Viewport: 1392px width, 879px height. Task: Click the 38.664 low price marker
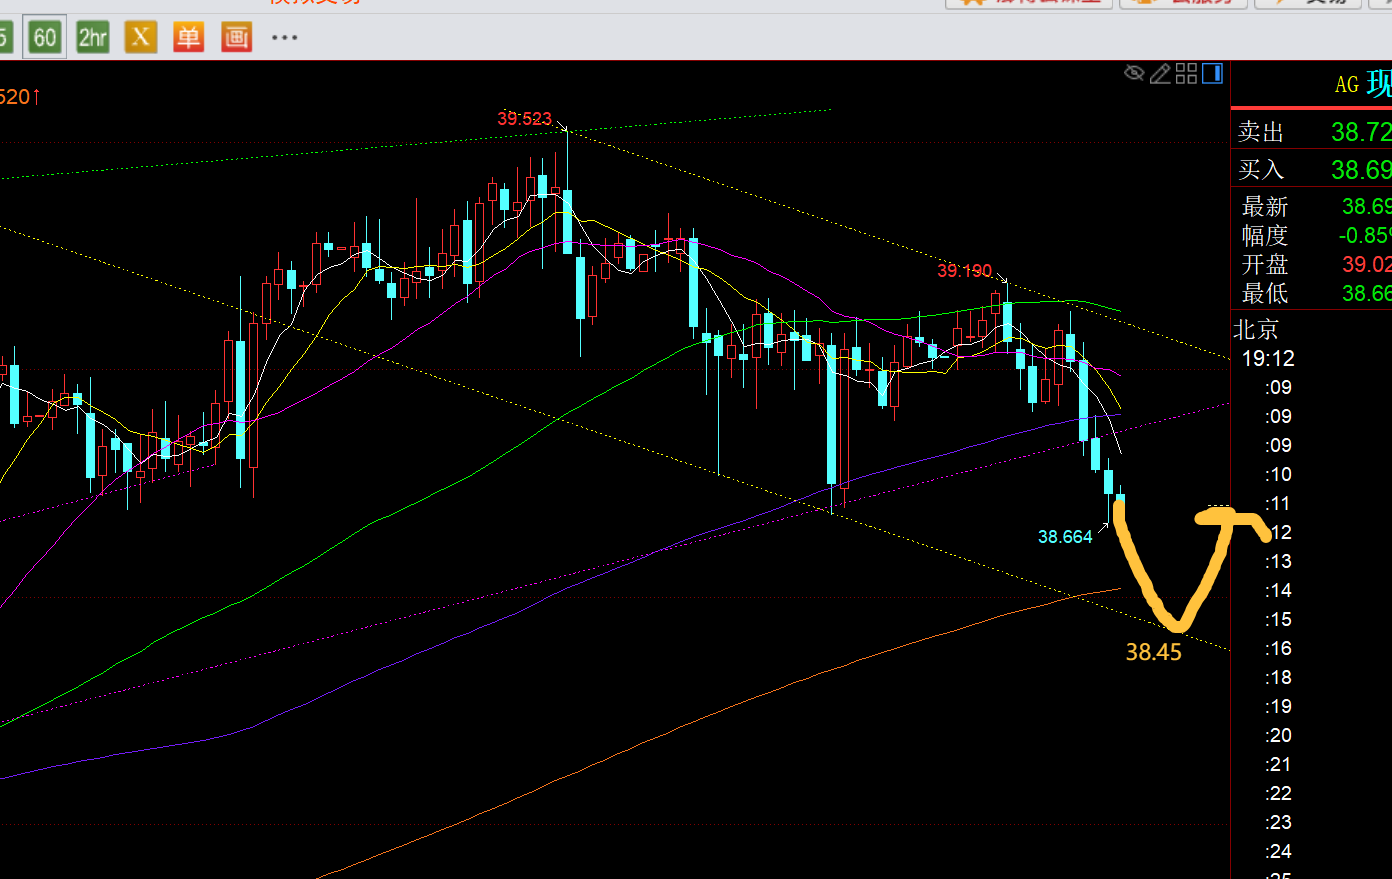(x=1065, y=537)
